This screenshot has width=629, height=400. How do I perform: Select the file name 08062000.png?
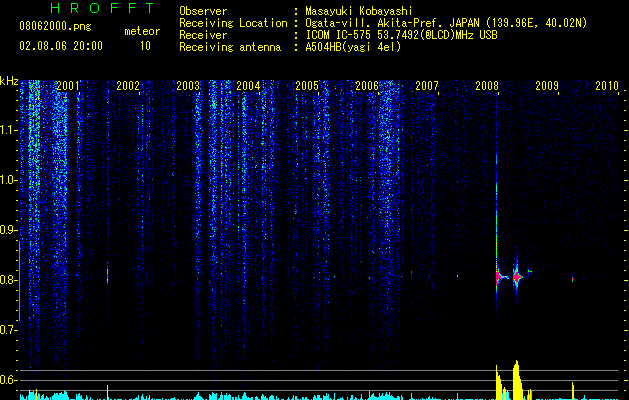point(55,27)
